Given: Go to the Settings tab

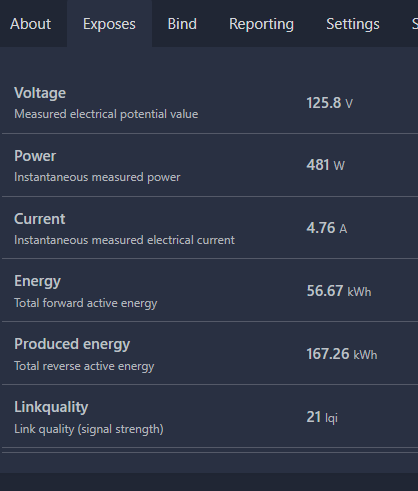Looking at the screenshot, I should point(353,24).
